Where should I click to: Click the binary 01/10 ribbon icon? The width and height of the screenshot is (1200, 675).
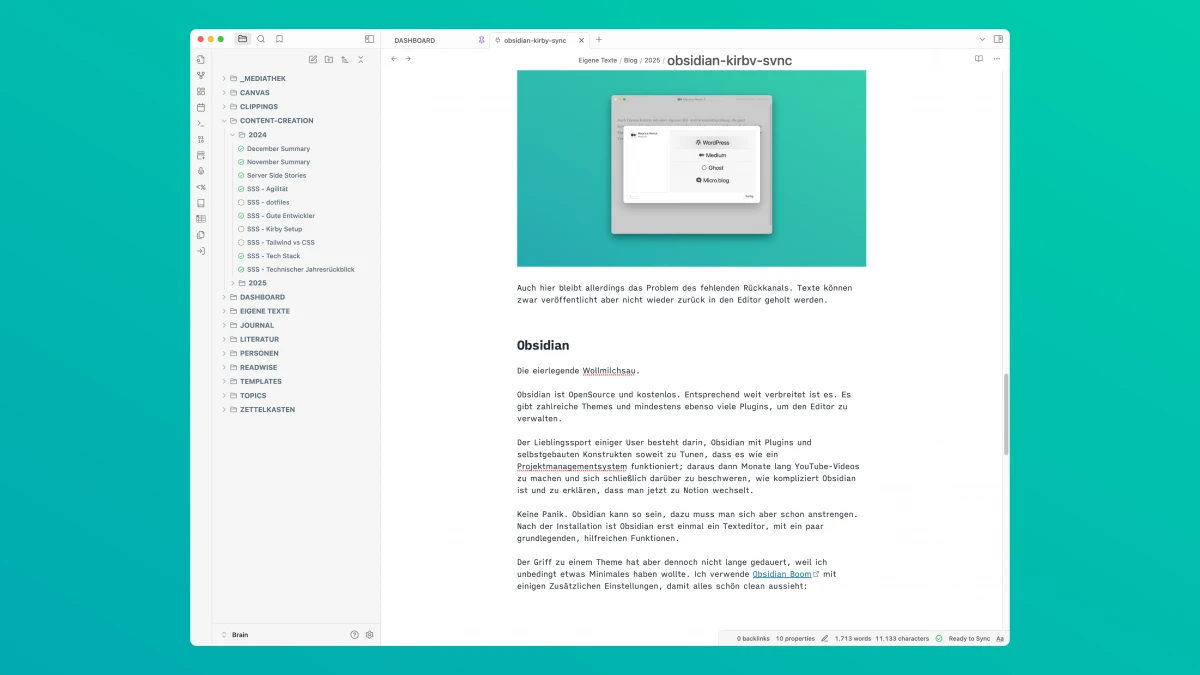point(201,139)
